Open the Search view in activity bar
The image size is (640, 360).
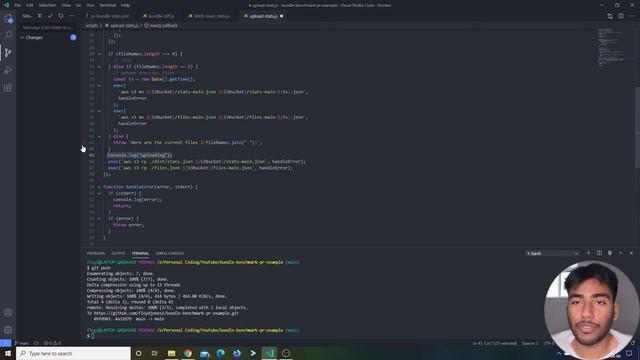tap(8, 36)
